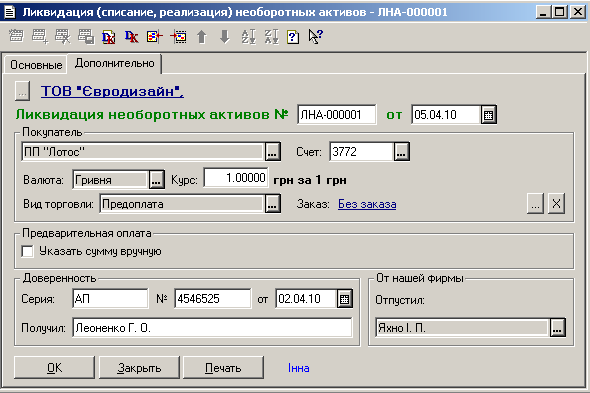Open the calendar next to date 02.04.10
Viewport: 590px width, 393px height.
(x=345, y=299)
